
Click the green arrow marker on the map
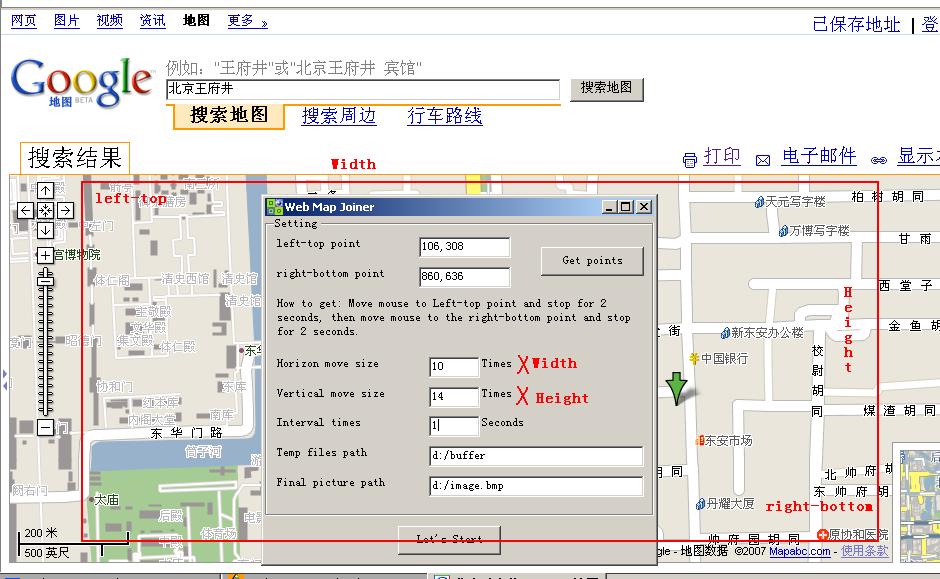[x=676, y=388]
